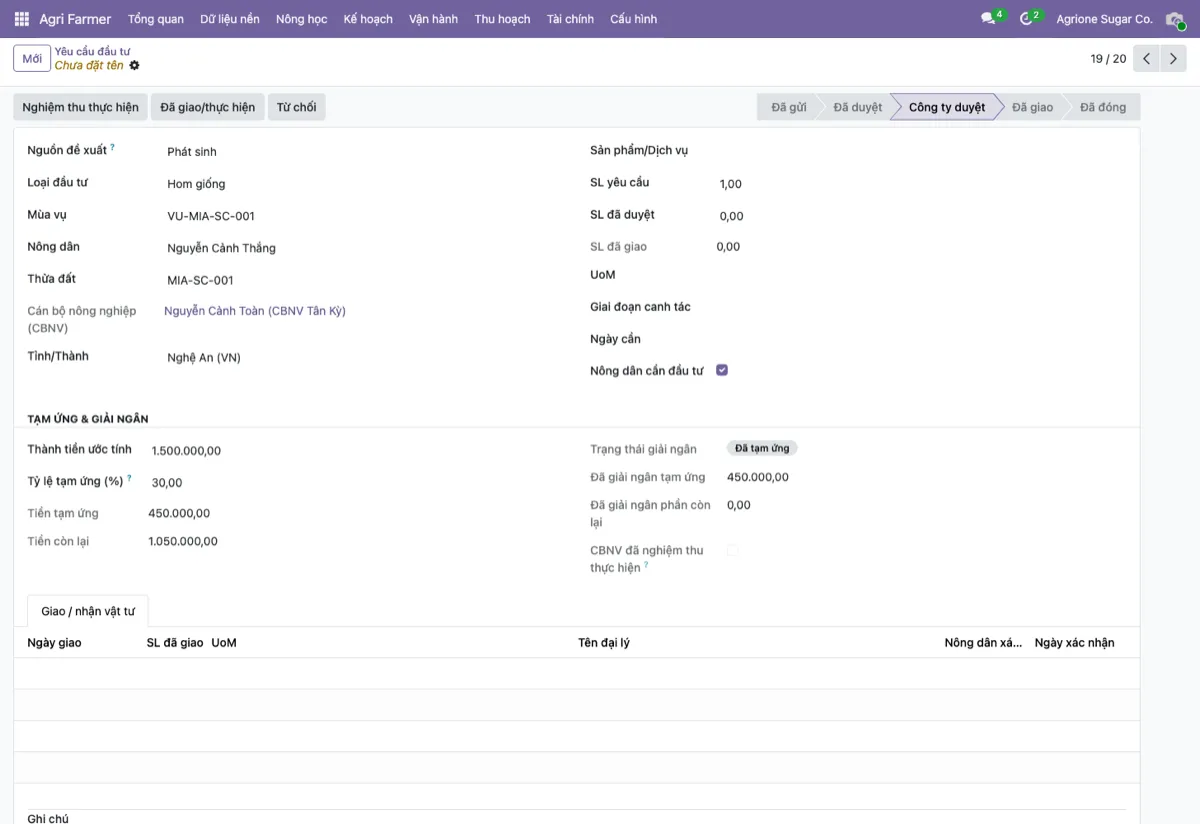Click Agri Farmer app title
Viewport: 1200px width, 824px height.
[x=75, y=19]
